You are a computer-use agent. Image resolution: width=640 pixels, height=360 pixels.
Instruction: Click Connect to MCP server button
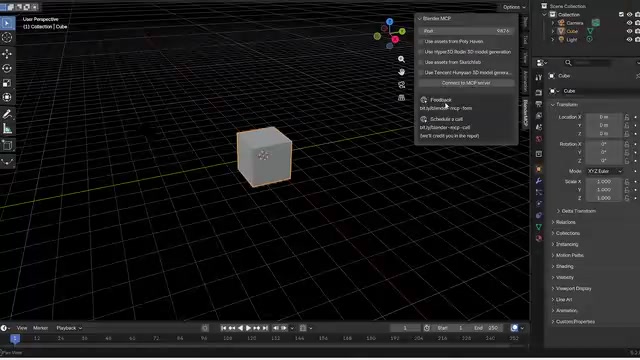(x=466, y=83)
